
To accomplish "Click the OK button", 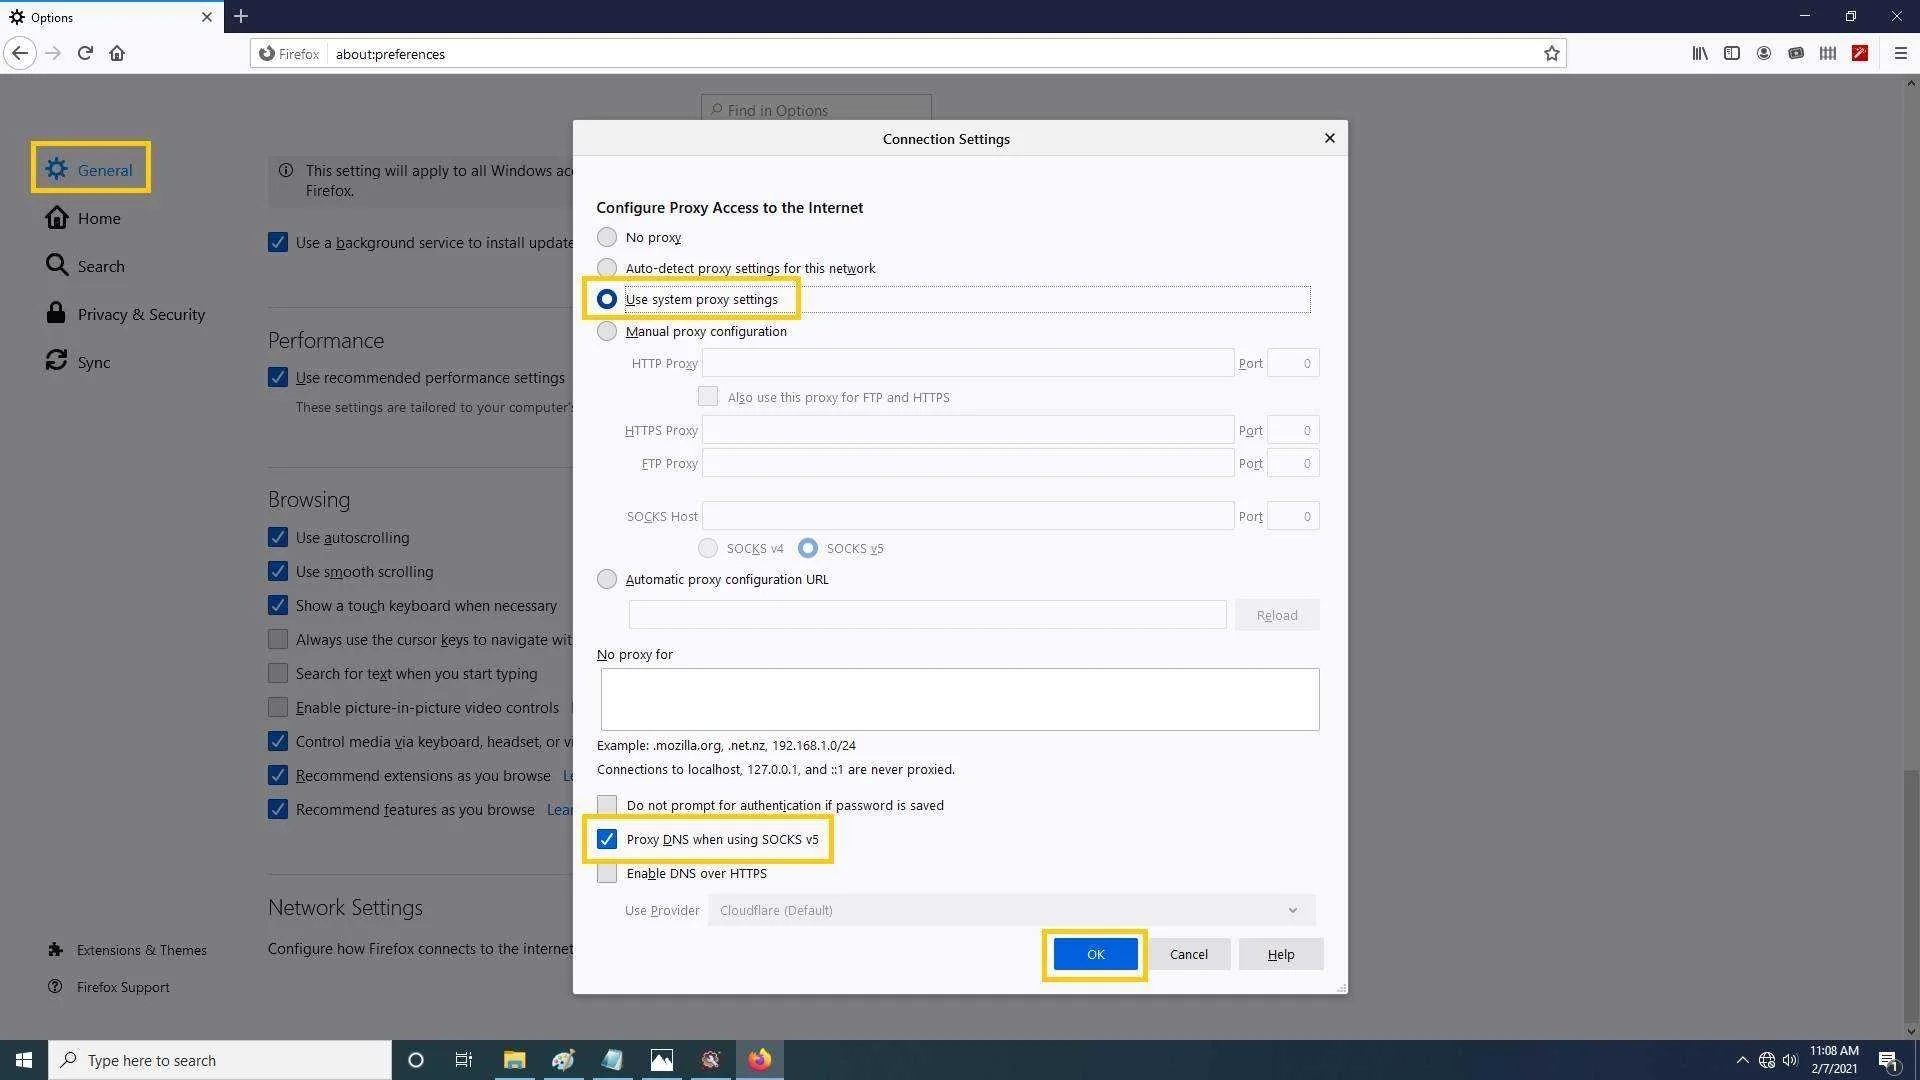I will pos(1095,954).
